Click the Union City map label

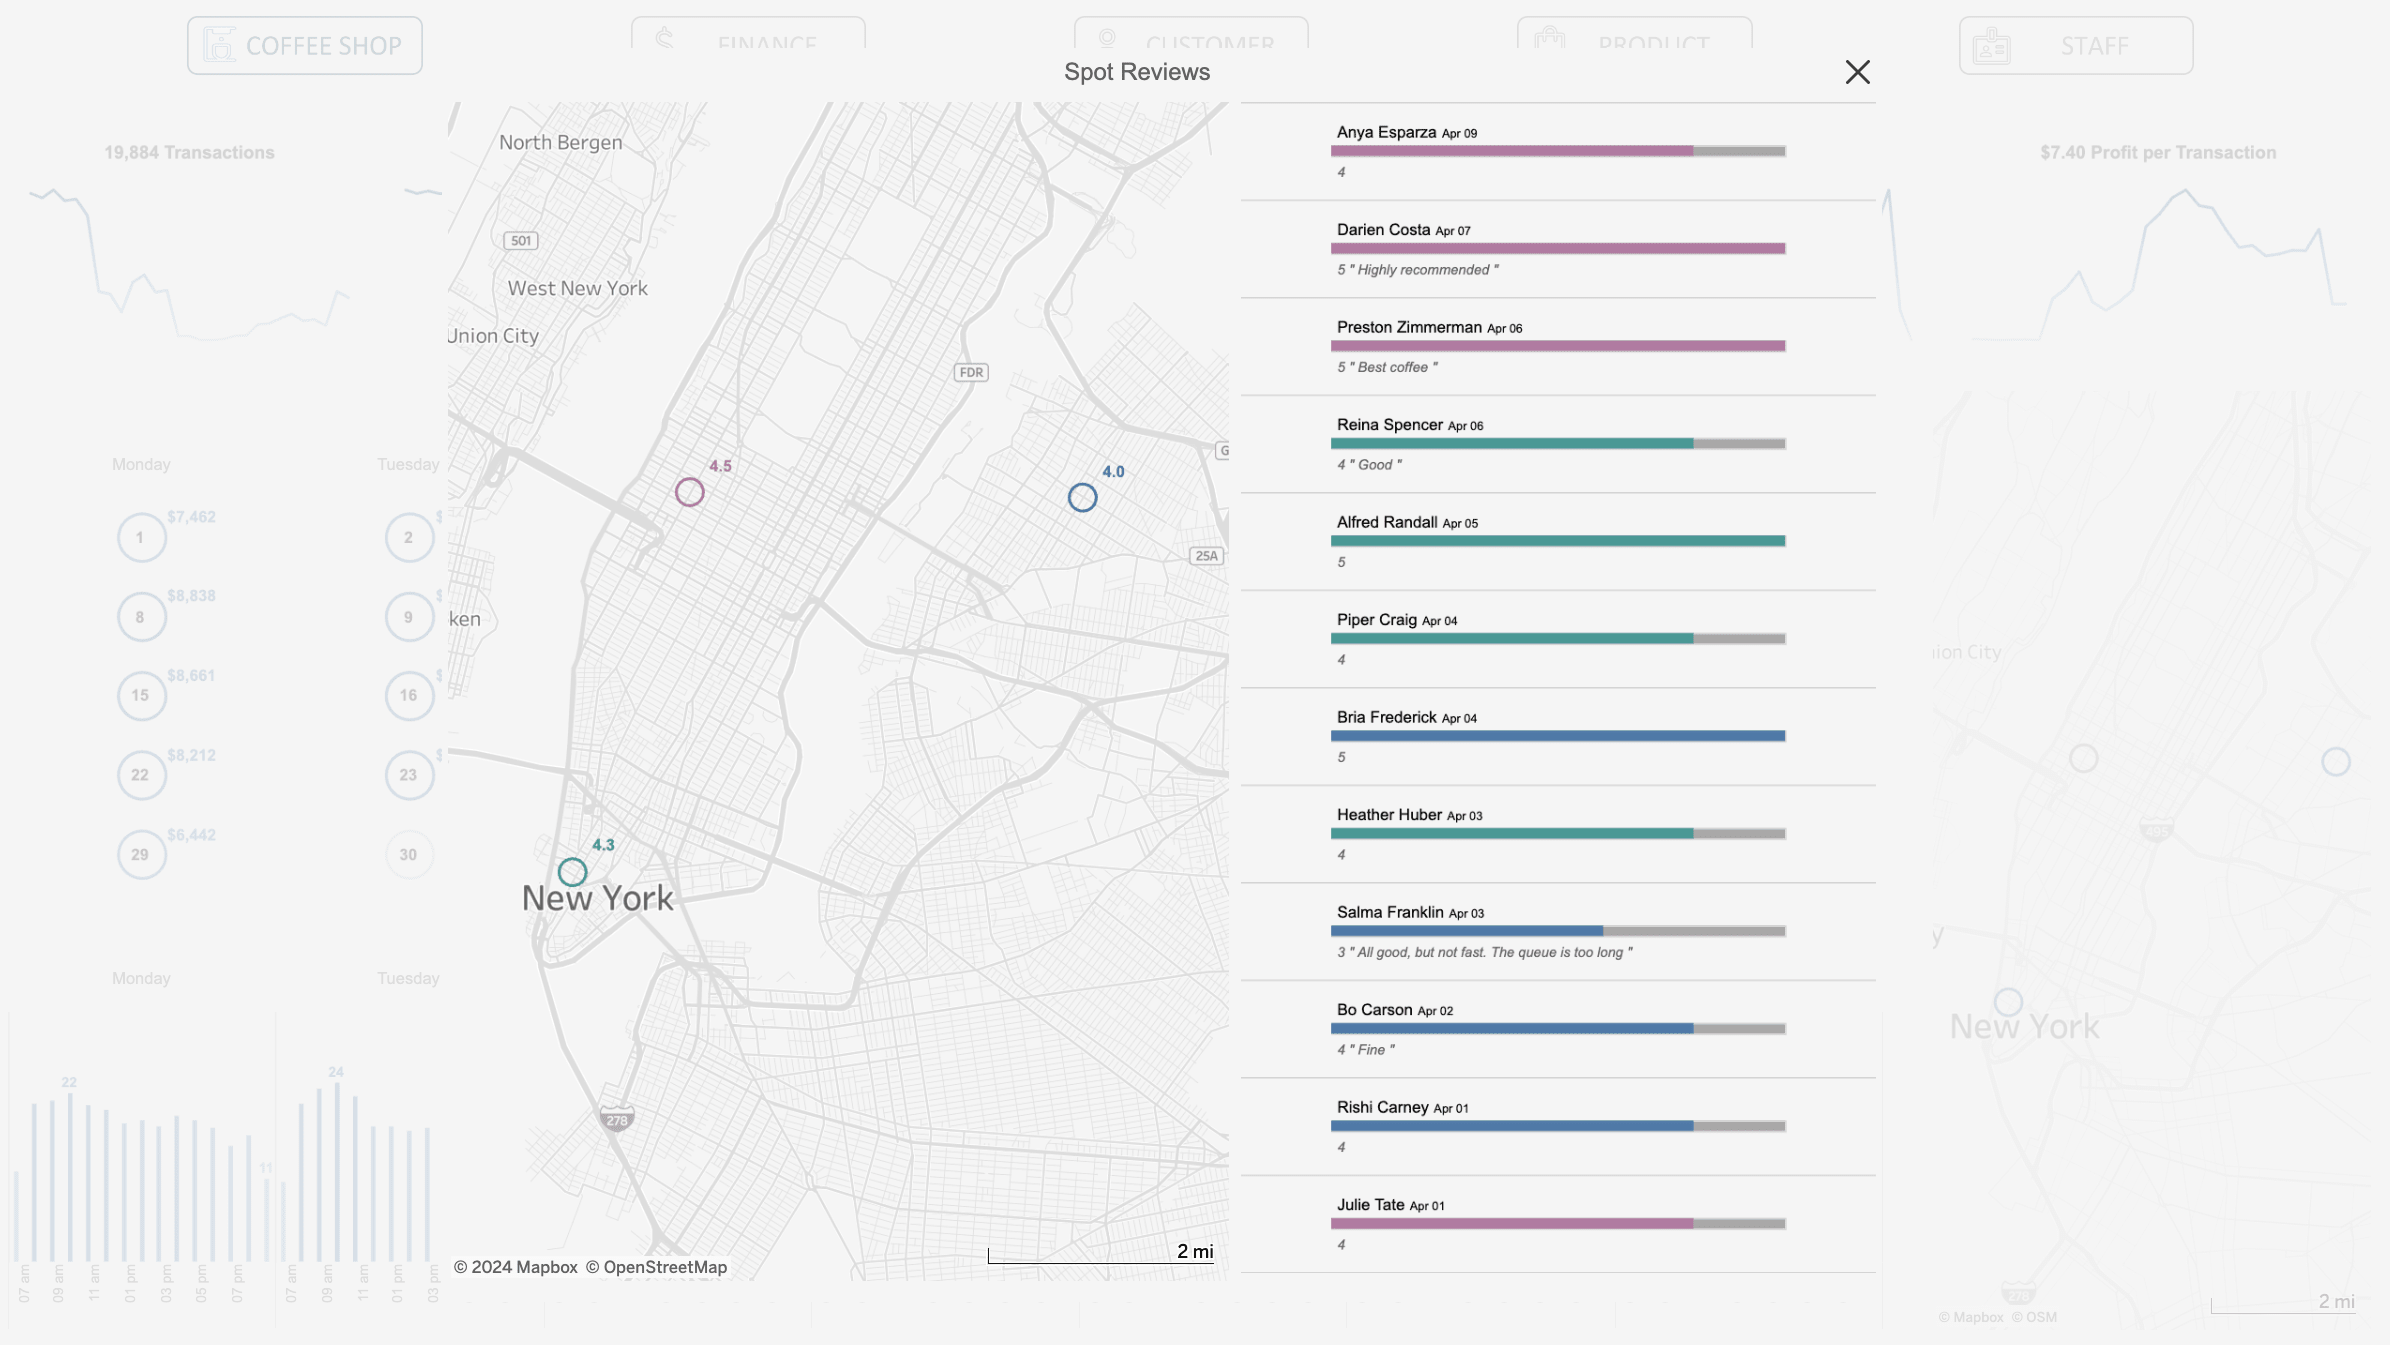click(x=494, y=336)
